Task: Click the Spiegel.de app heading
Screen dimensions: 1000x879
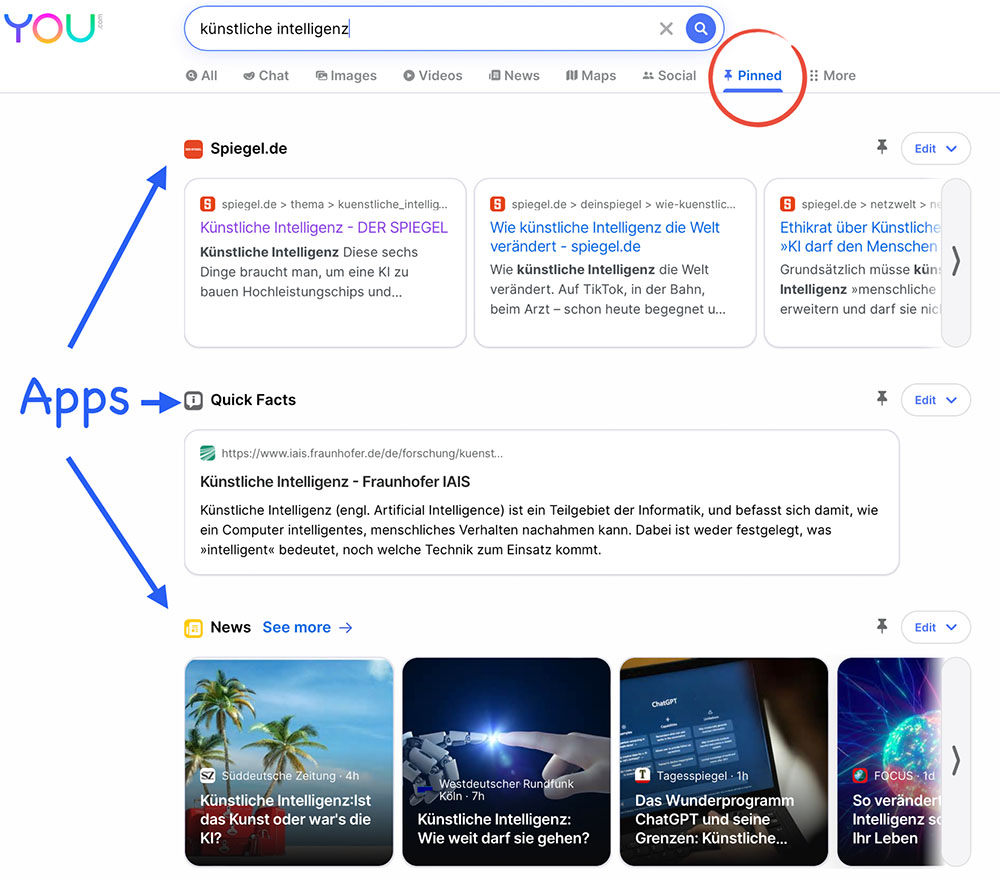Action: [x=249, y=149]
